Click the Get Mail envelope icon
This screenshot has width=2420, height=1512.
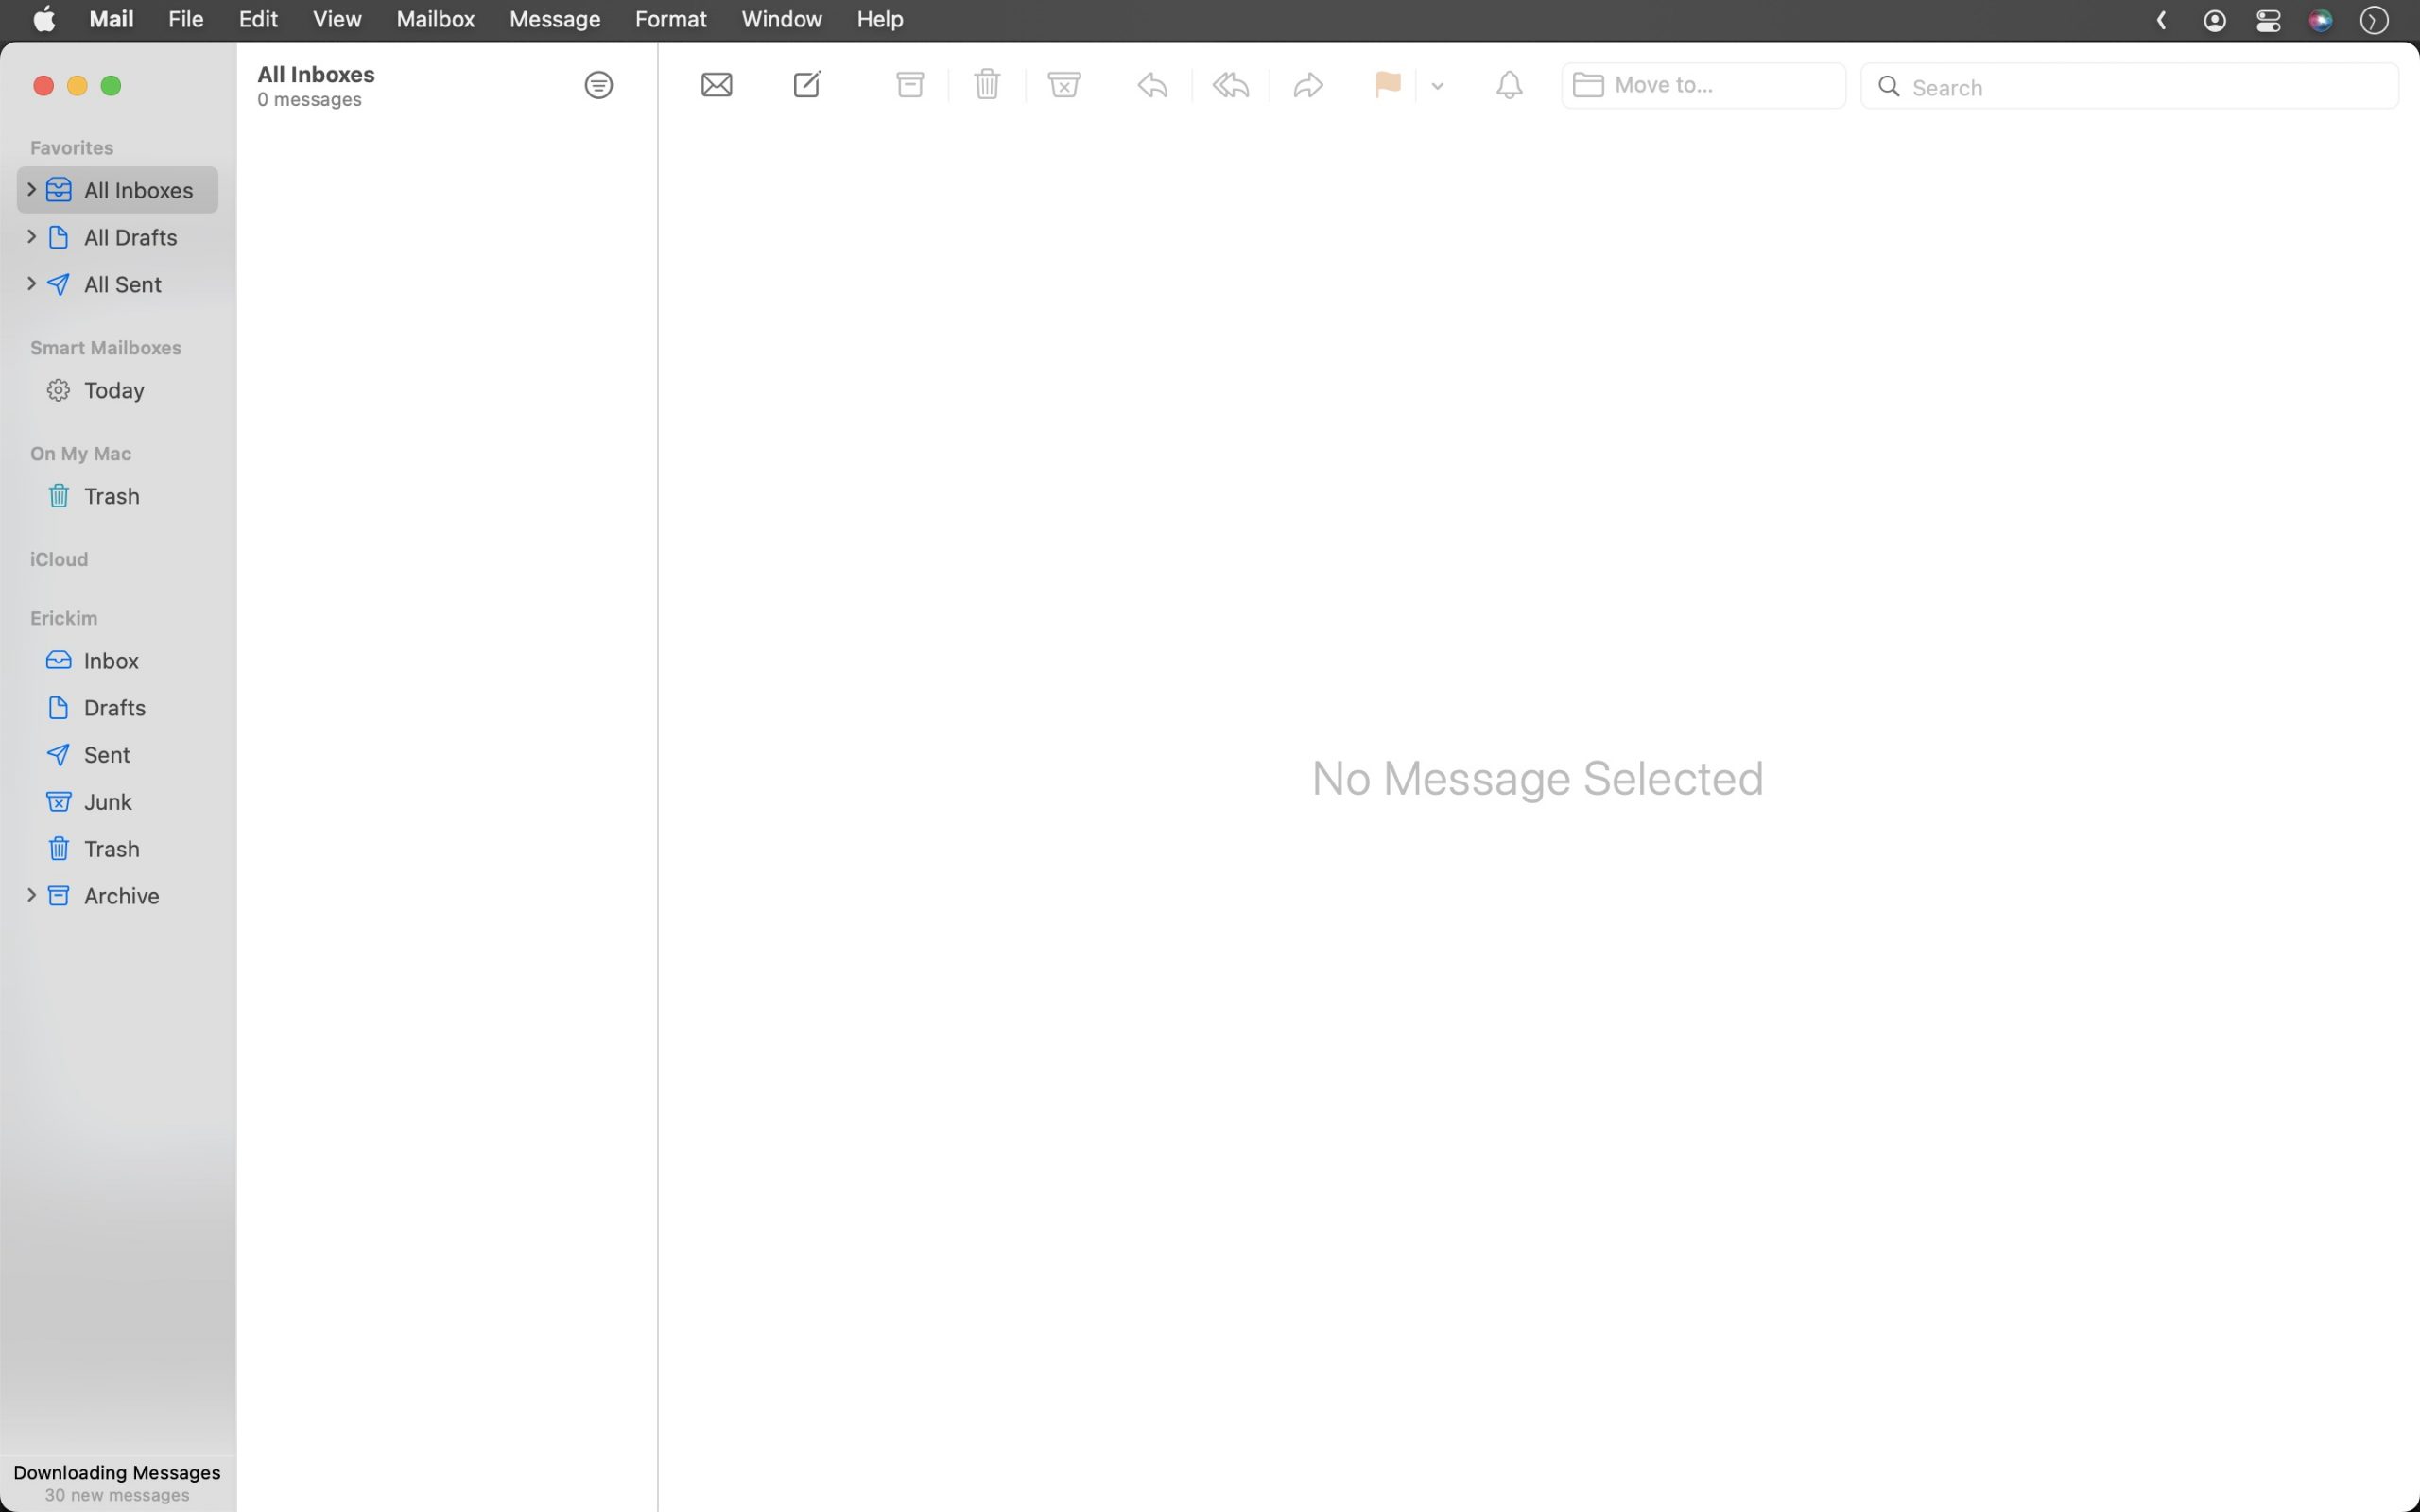coord(716,85)
